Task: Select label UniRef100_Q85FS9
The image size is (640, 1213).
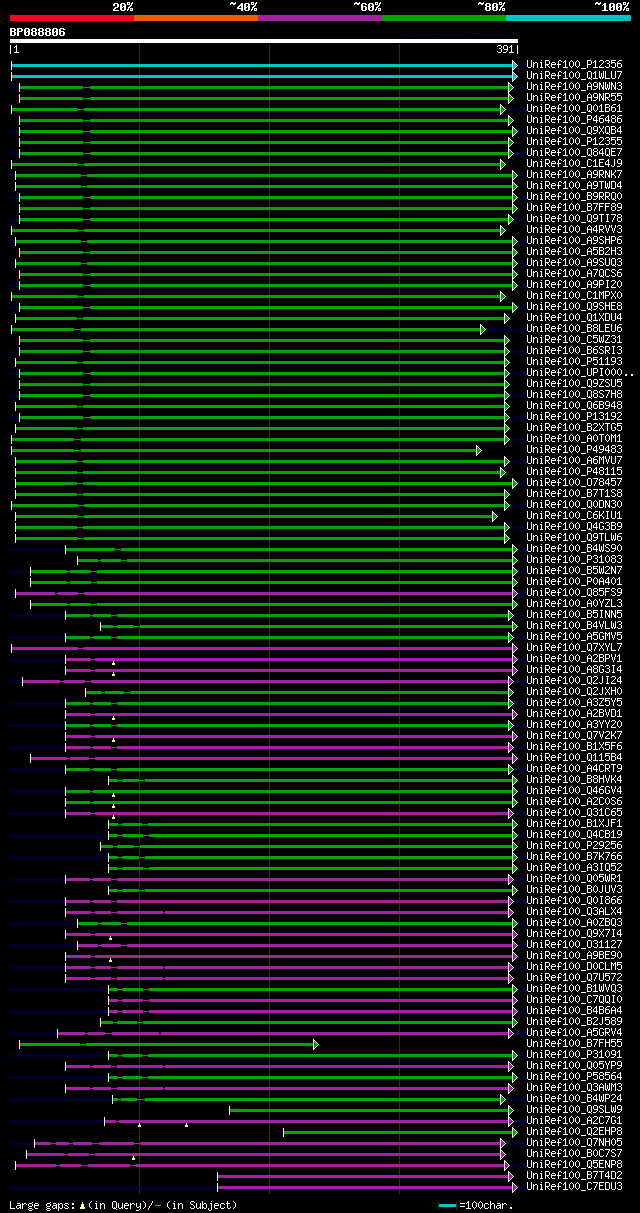Action: coord(574,592)
